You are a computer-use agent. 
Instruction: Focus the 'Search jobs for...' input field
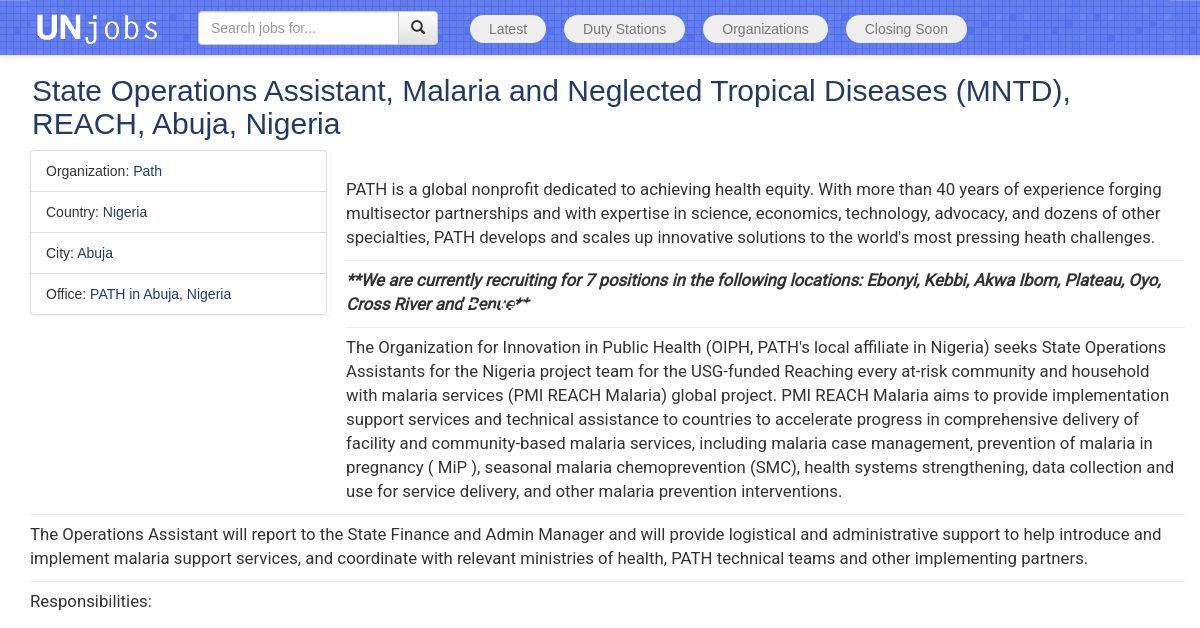pos(298,28)
